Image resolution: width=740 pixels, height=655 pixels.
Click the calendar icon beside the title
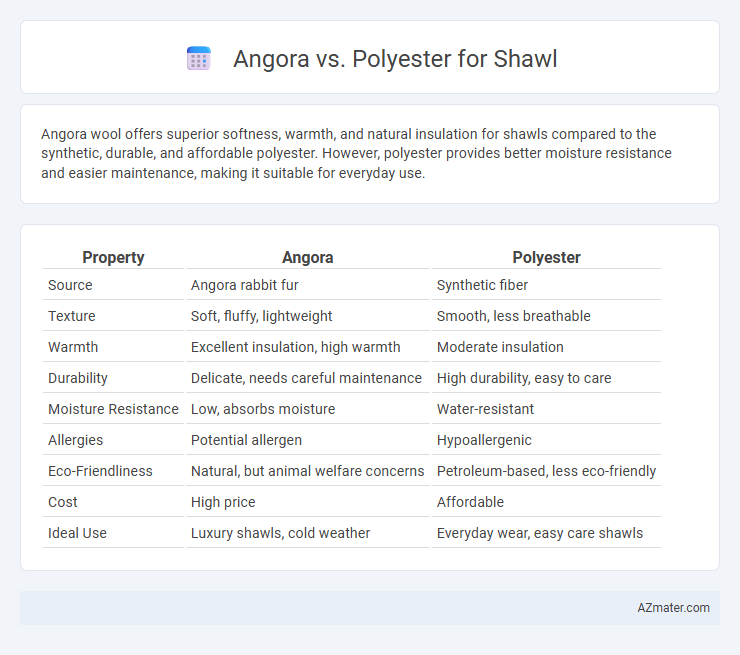[x=199, y=59]
